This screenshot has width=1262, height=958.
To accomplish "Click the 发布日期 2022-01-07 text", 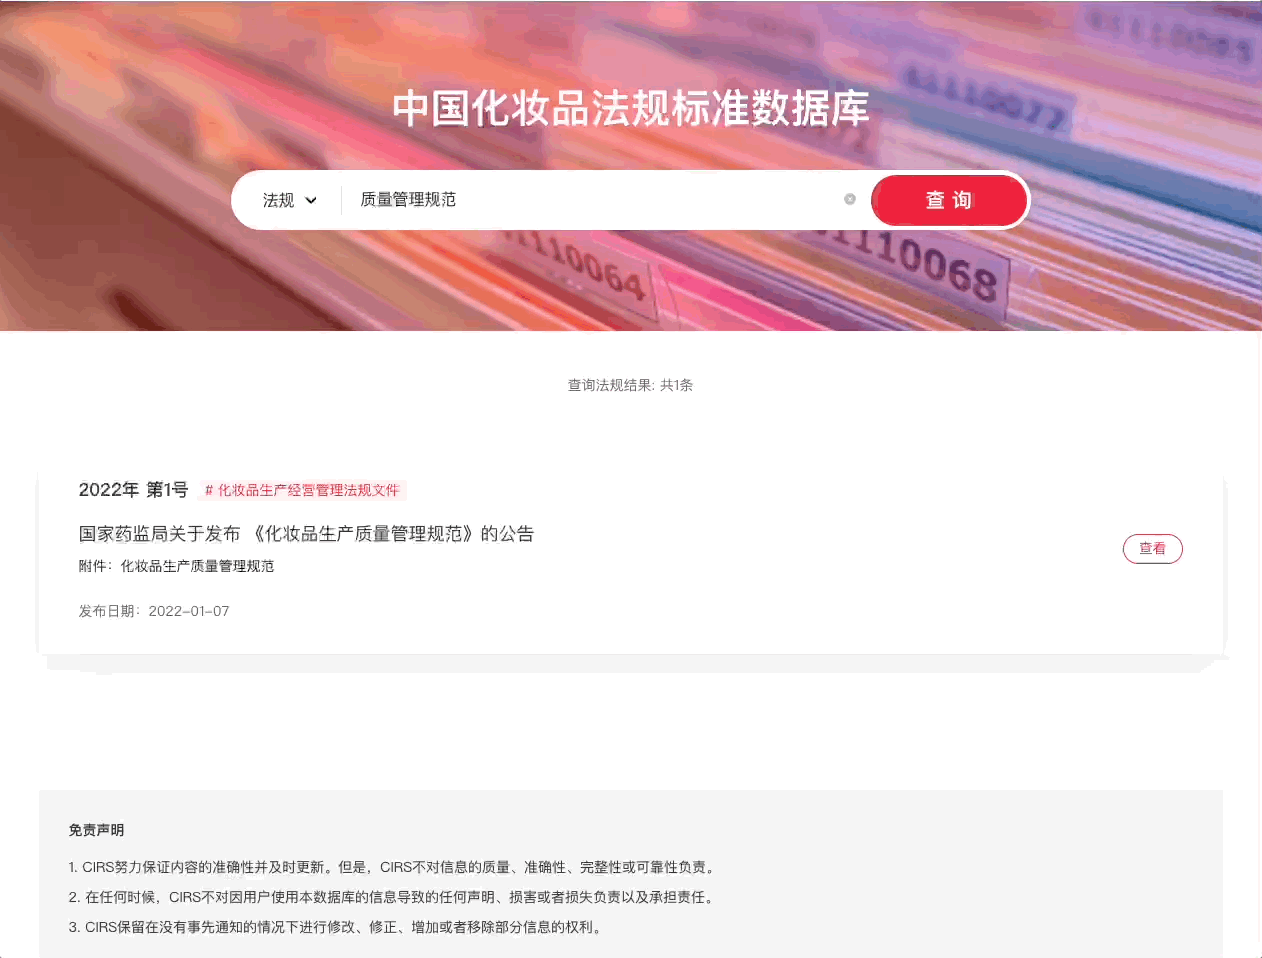I will tap(154, 611).
